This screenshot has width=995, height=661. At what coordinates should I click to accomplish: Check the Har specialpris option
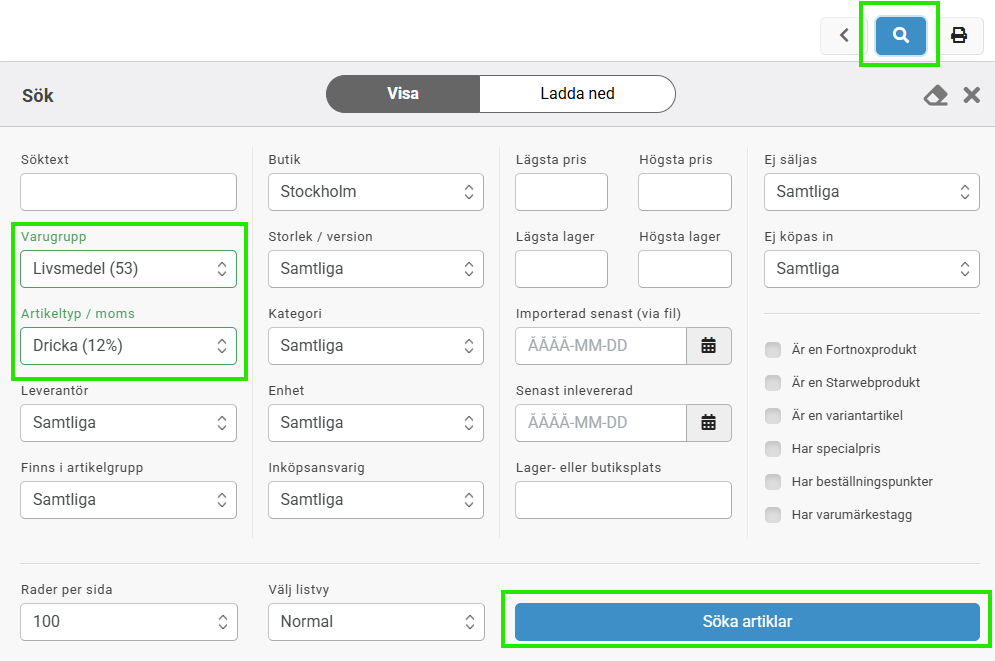coord(772,449)
